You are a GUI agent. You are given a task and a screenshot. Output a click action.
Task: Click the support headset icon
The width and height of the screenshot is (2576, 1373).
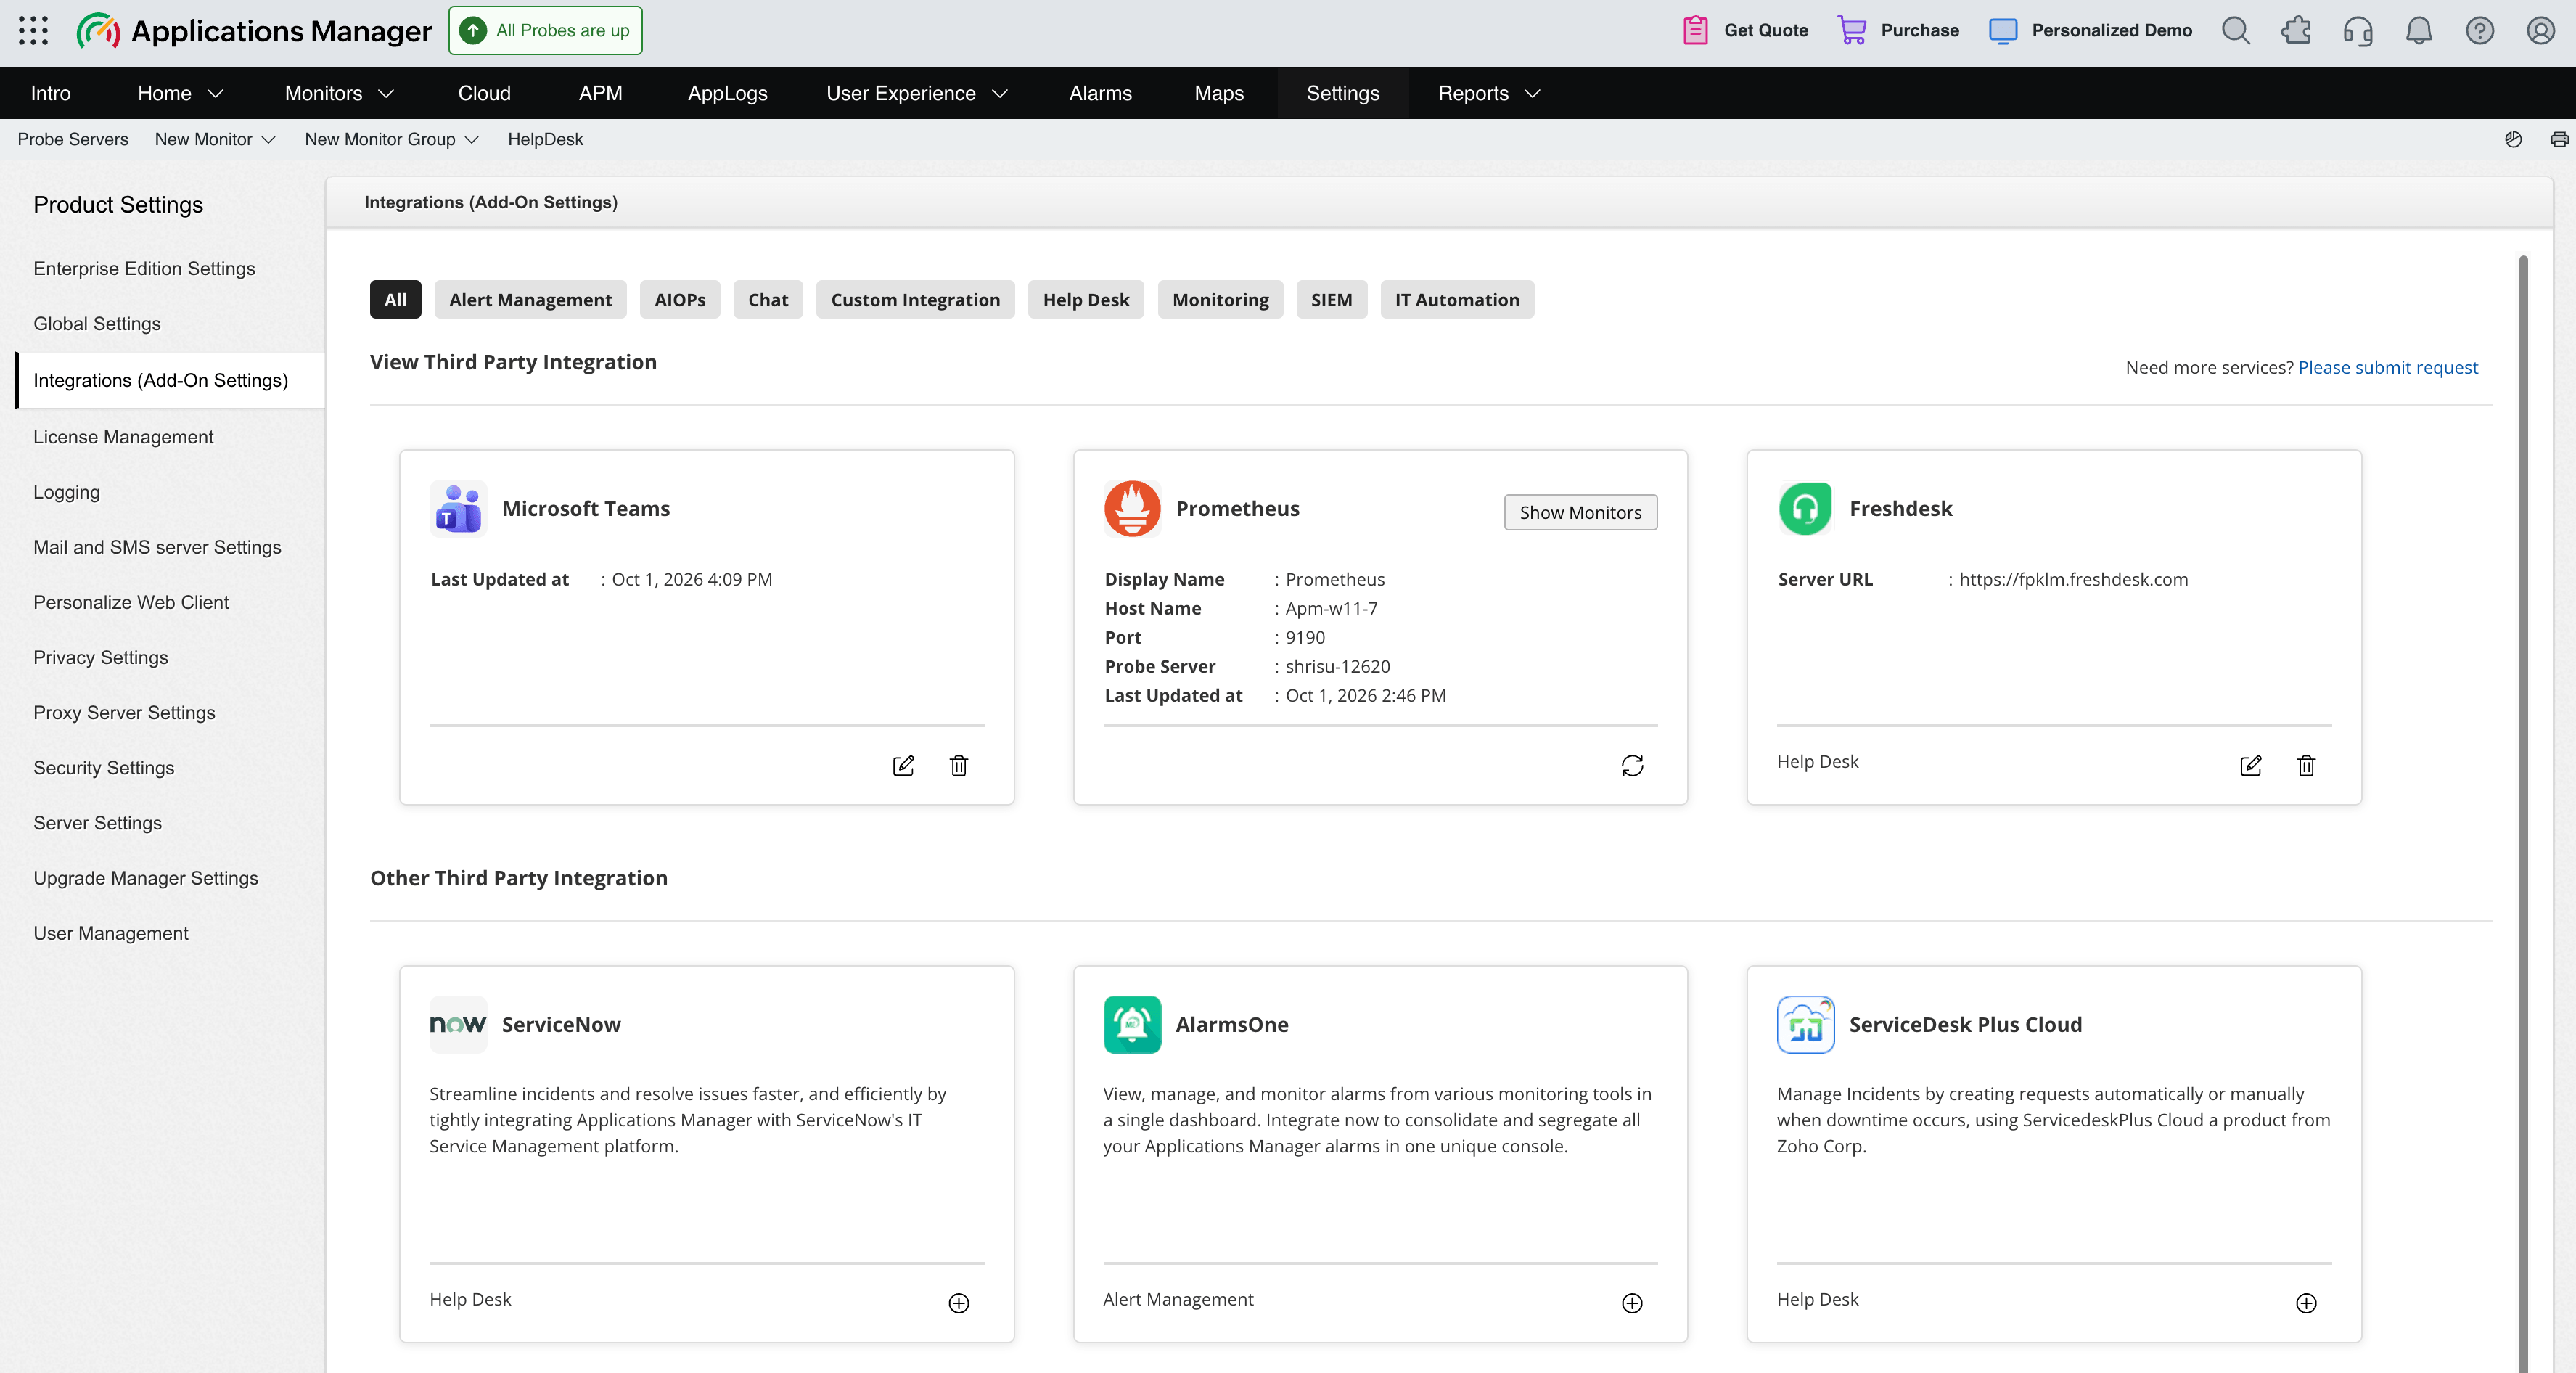pos(2358,30)
